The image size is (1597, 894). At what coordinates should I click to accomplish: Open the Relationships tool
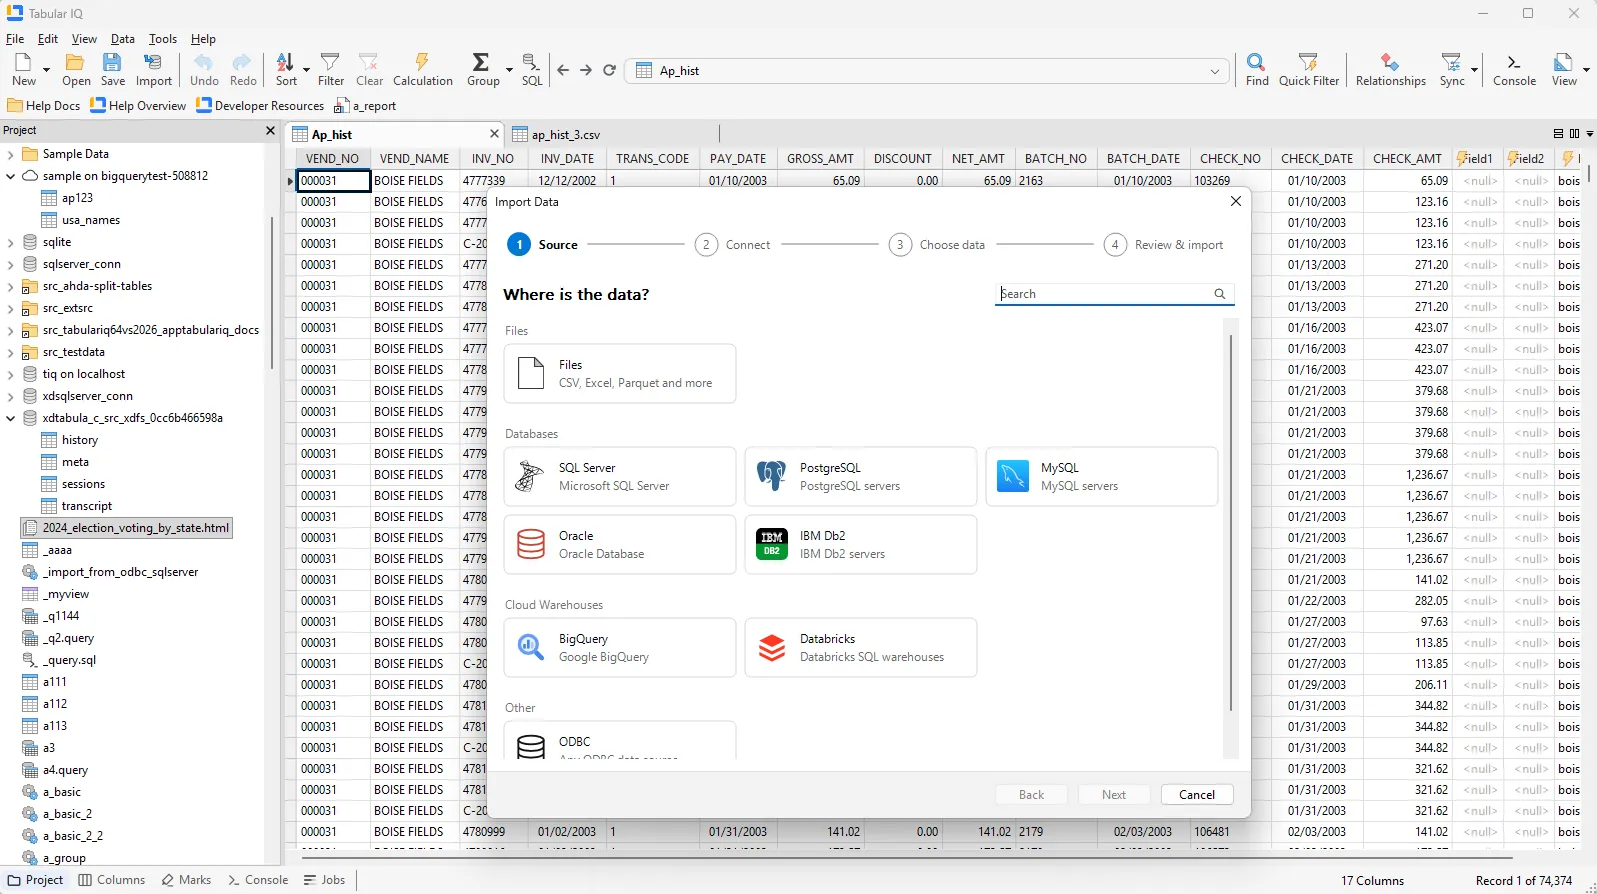click(x=1390, y=70)
